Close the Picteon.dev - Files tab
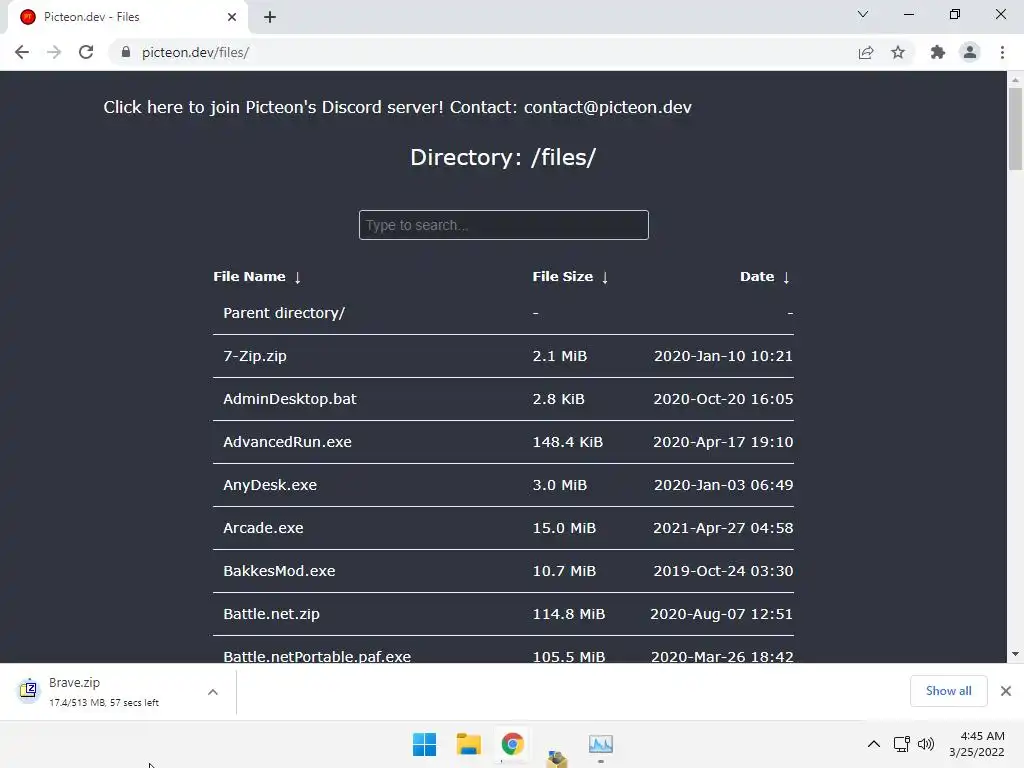This screenshot has height=768, width=1024. tap(232, 17)
